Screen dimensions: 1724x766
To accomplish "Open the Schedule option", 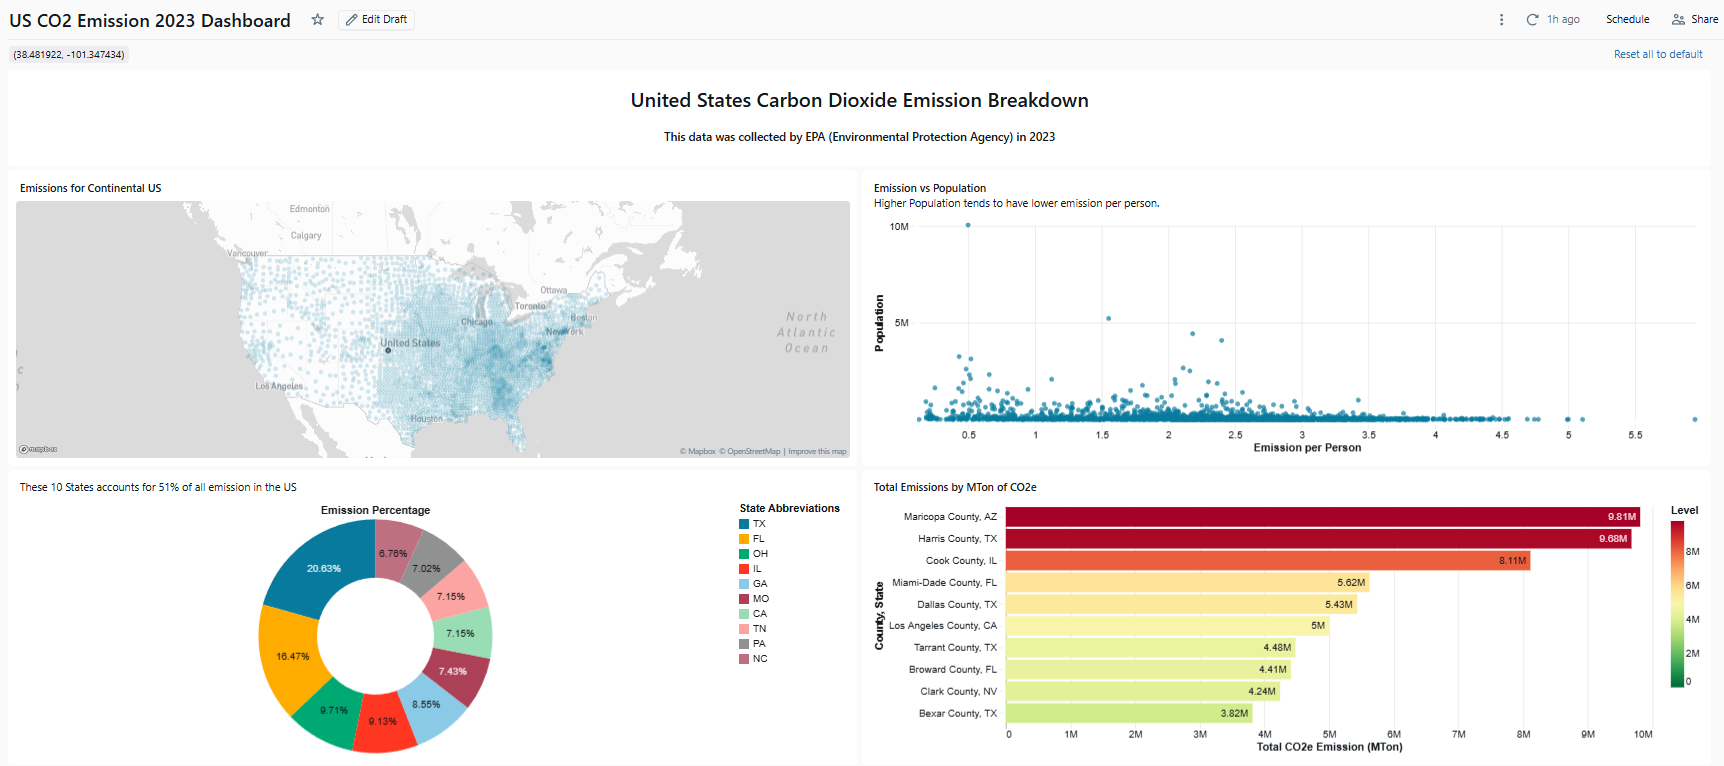I will point(1627,20).
